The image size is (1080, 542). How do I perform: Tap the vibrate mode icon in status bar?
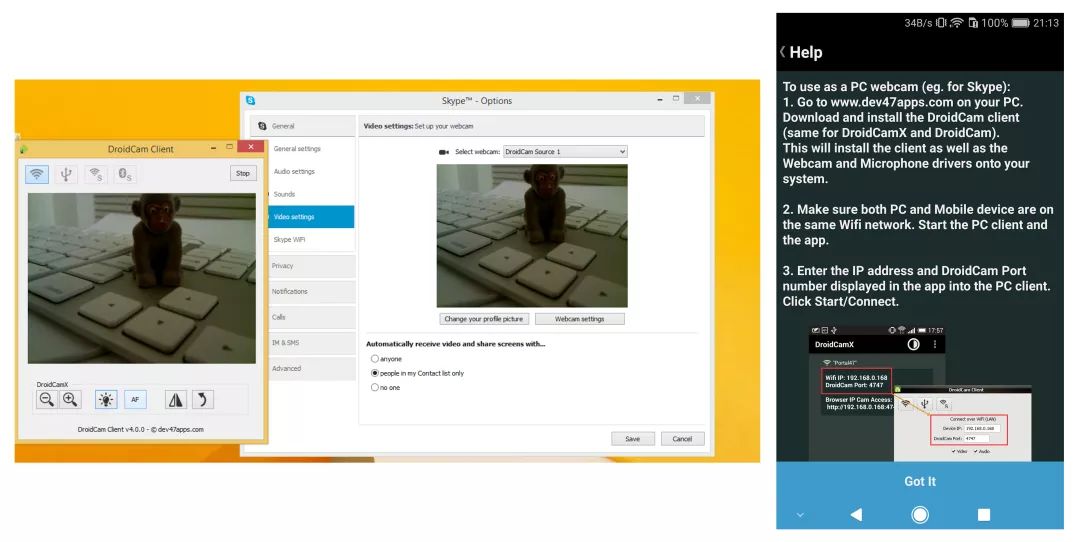click(941, 23)
